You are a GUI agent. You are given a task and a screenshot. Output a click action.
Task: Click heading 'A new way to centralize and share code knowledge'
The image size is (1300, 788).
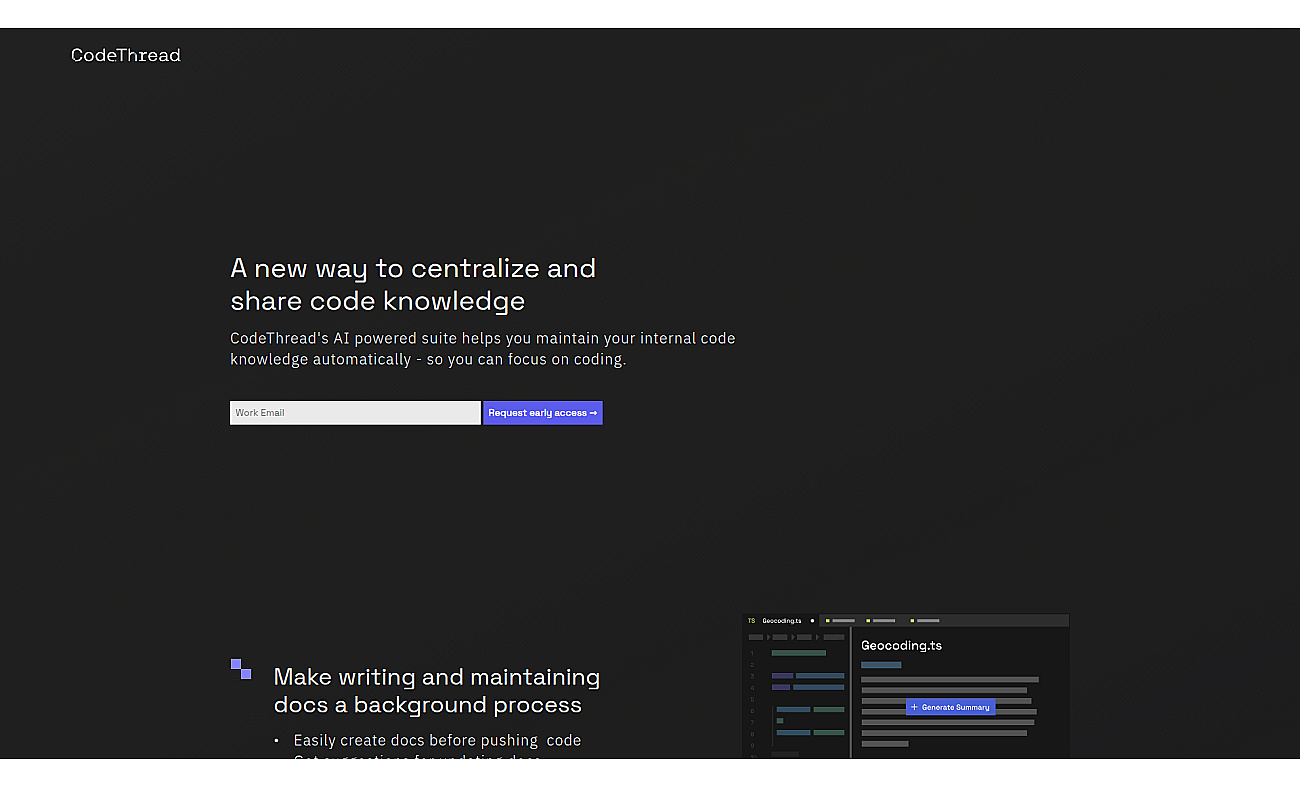pos(413,284)
